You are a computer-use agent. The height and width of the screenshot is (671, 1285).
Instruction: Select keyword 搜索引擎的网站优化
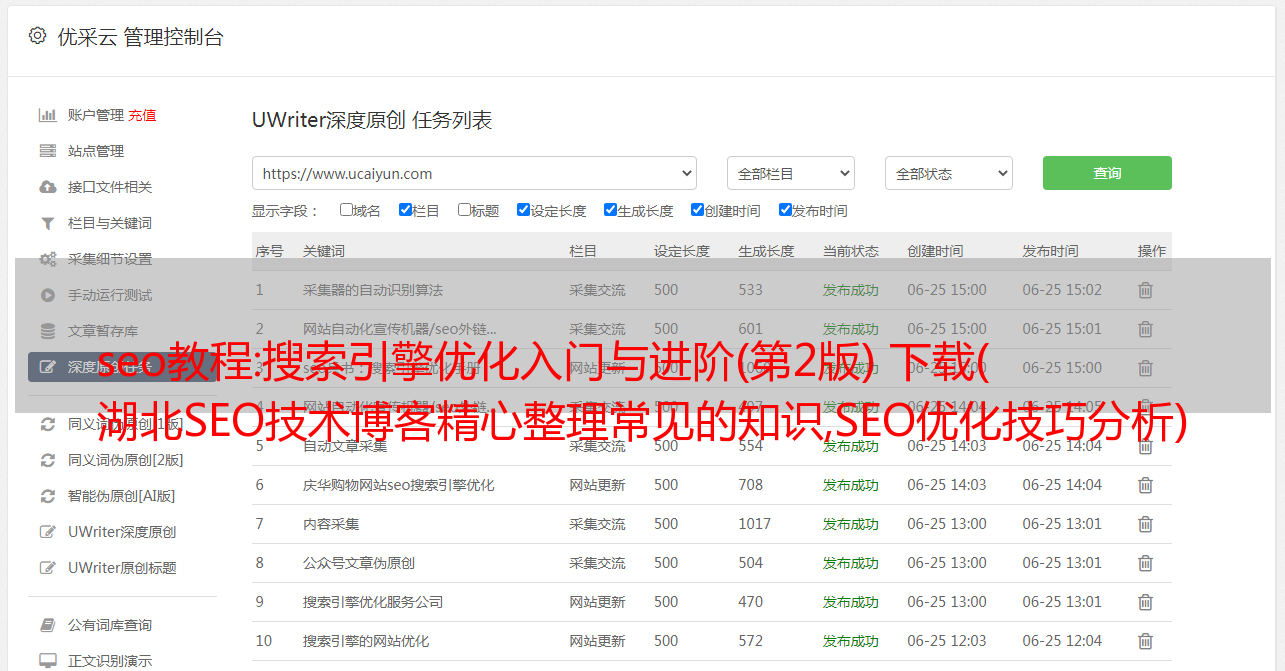coord(366,641)
